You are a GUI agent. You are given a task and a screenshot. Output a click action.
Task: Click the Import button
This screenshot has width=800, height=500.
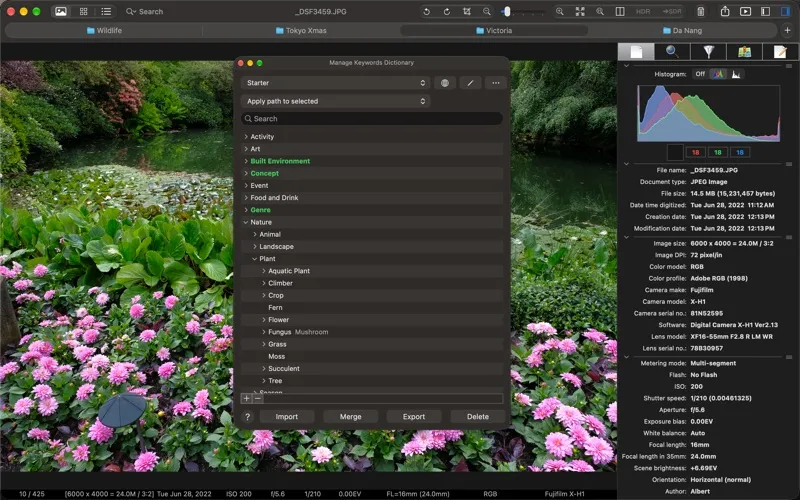pyautogui.click(x=287, y=417)
